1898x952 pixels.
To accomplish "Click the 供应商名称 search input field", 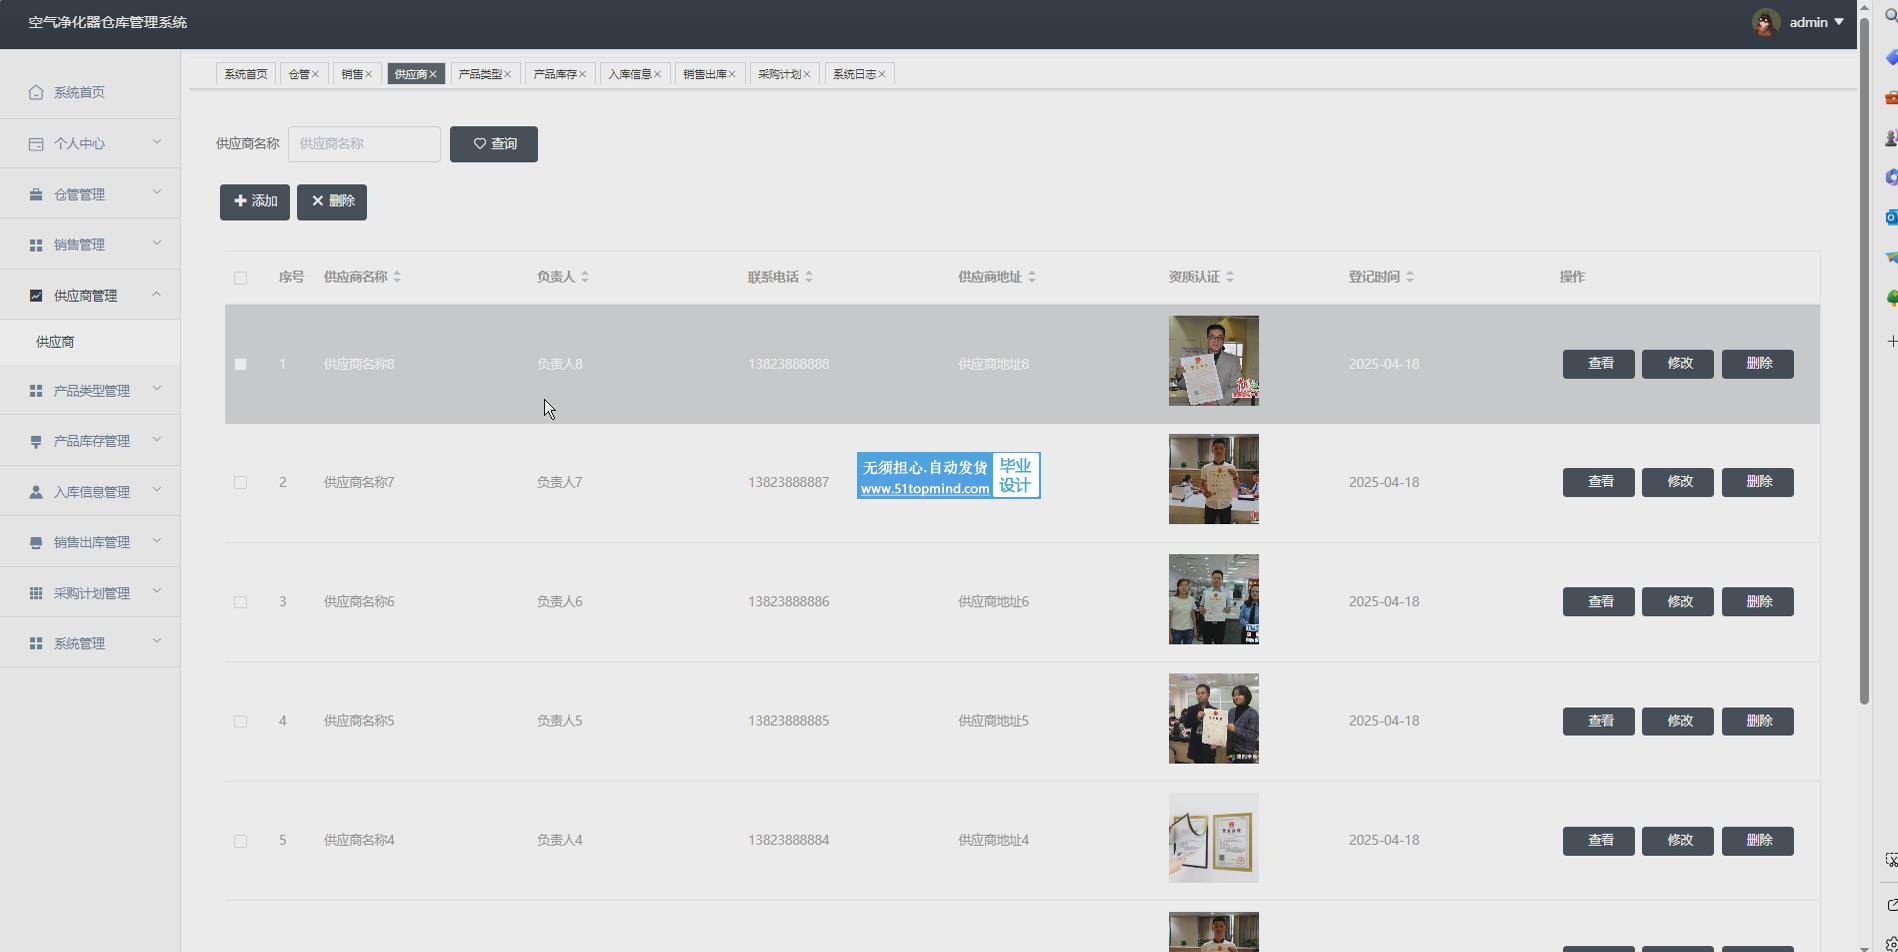I will pos(364,144).
